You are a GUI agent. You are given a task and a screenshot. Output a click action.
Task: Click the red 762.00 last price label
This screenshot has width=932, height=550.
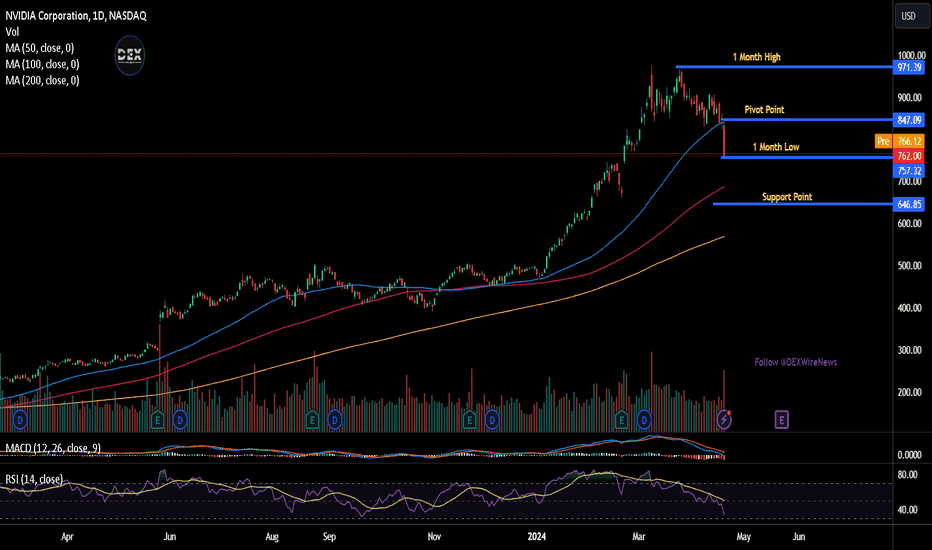pyautogui.click(x=909, y=156)
